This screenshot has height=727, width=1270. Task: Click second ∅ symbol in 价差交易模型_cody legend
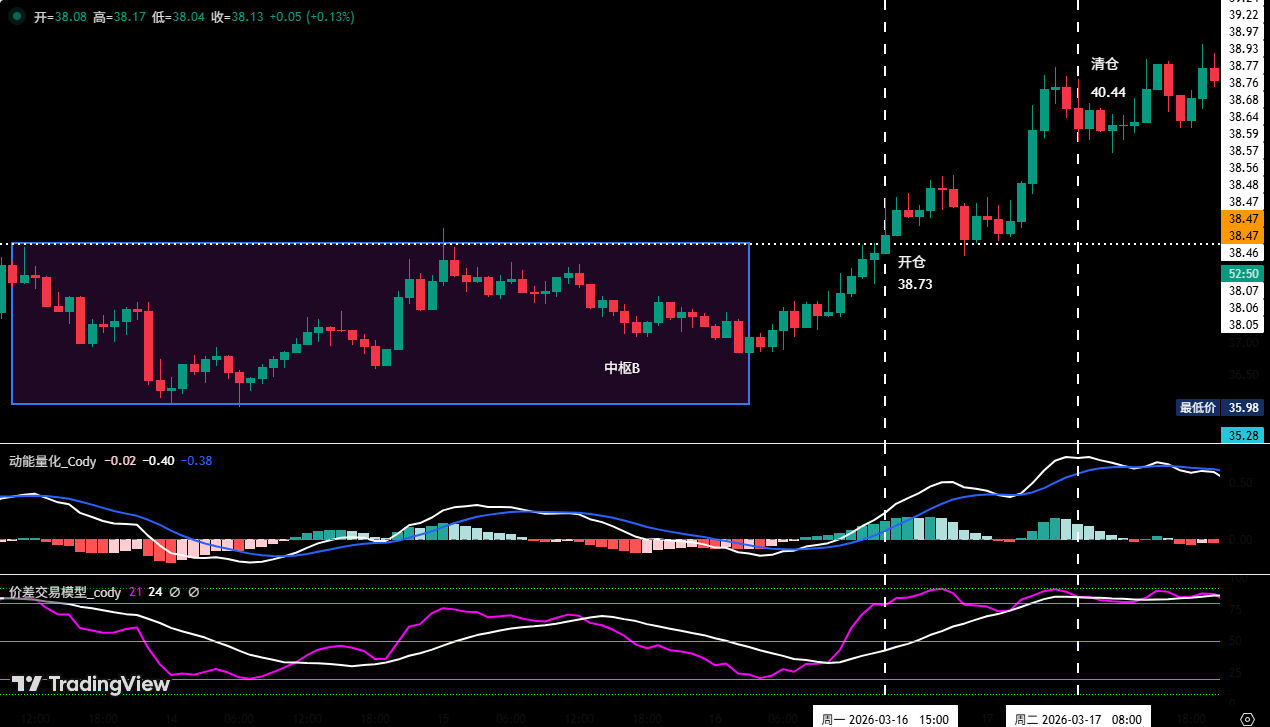[194, 592]
